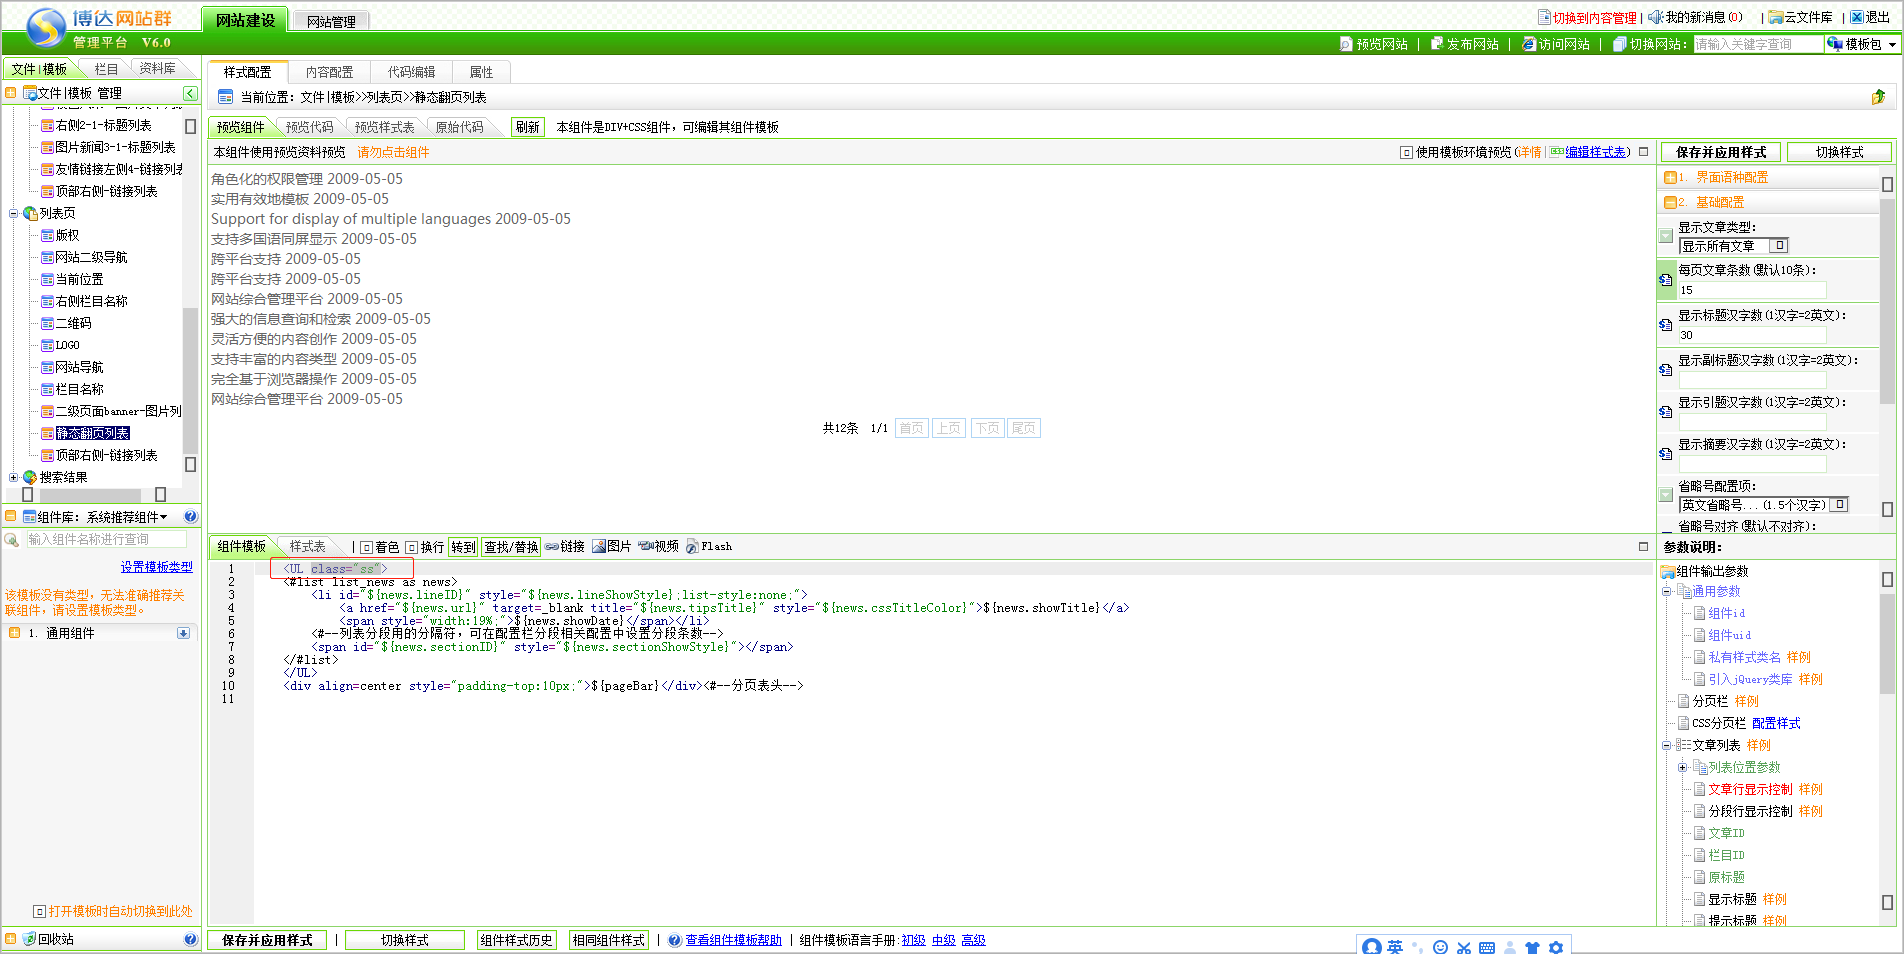The image size is (1904, 954).
Task: Toggle the 换行 word wrap checkbox
Action: (x=412, y=547)
